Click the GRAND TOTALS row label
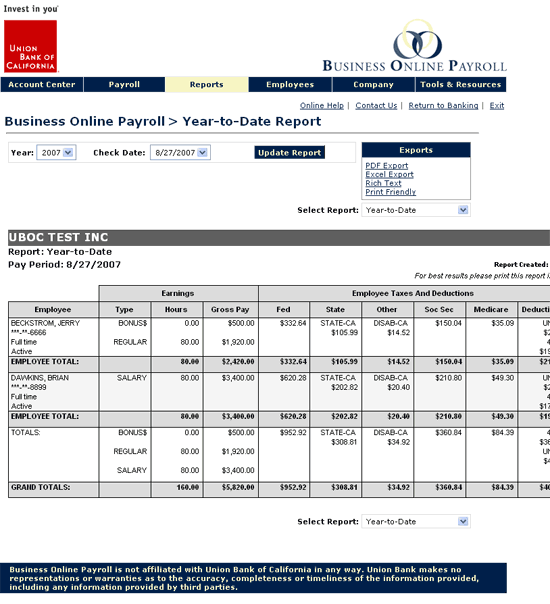 pos(41,487)
